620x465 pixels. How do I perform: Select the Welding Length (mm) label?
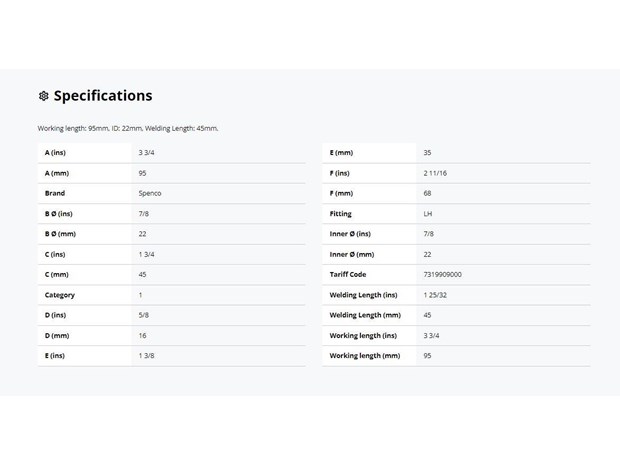coord(365,315)
